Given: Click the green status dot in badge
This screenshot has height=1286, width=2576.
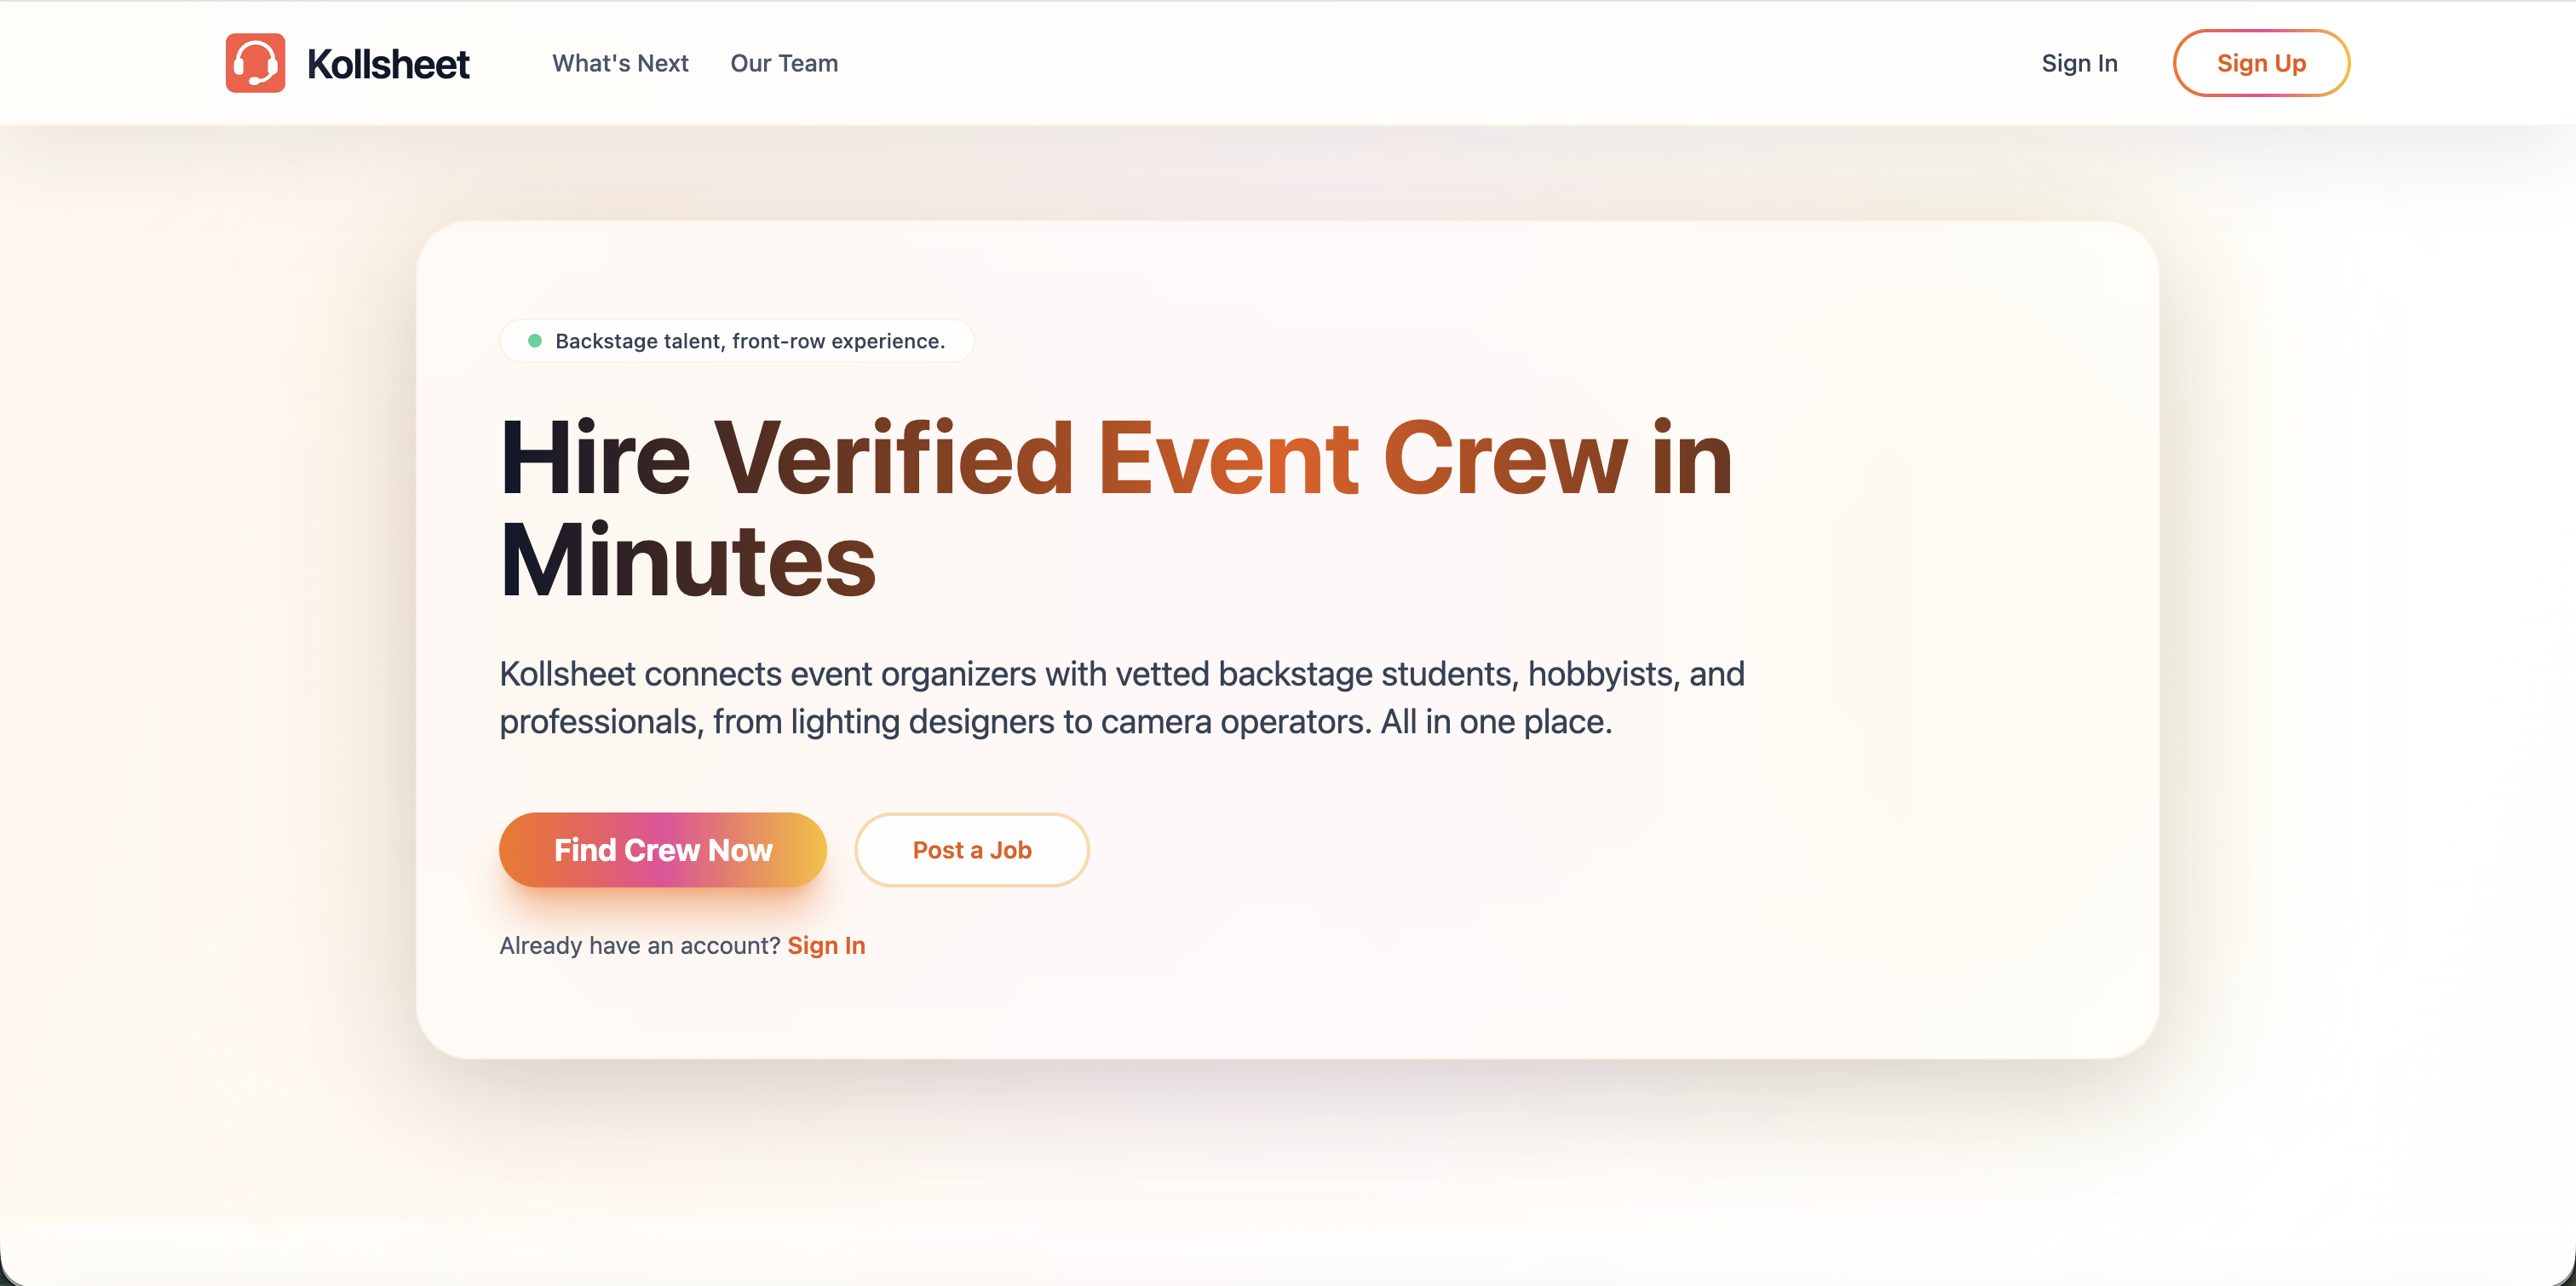Looking at the screenshot, I should (535, 341).
